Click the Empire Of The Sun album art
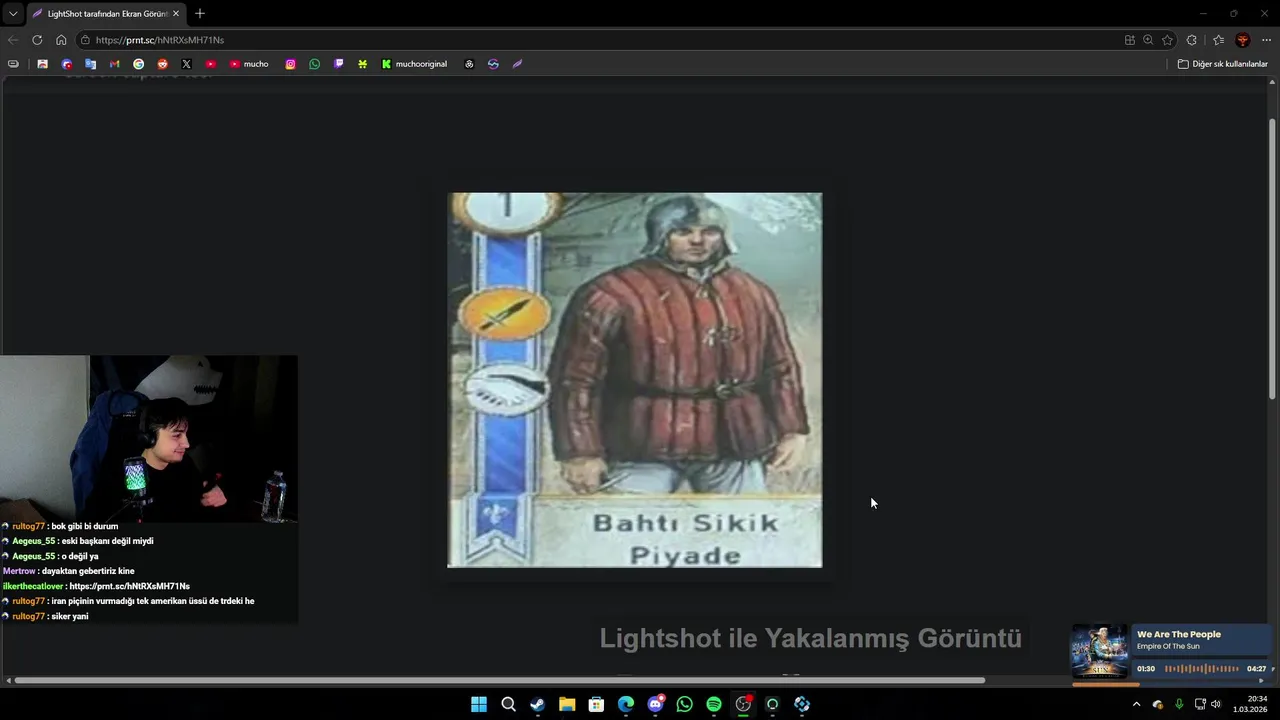Screen dimensions: 1280x720 (1100, 652)
